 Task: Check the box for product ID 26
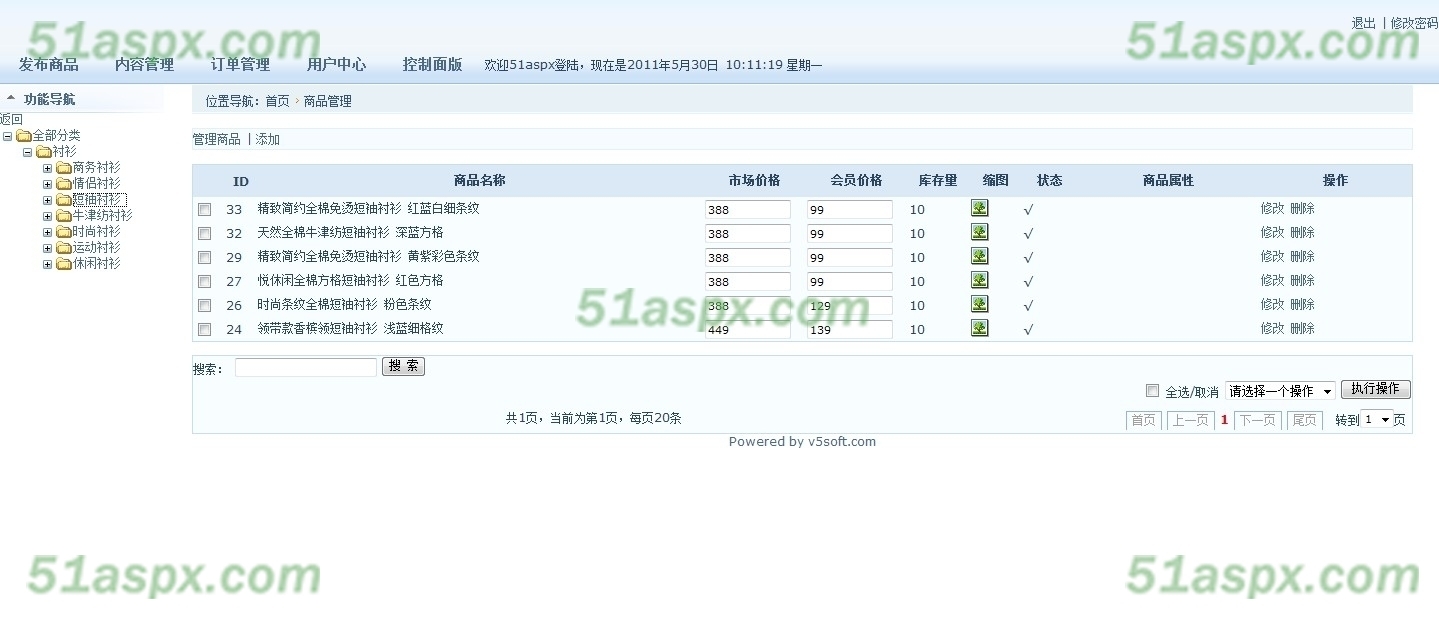tap(204, 306)
